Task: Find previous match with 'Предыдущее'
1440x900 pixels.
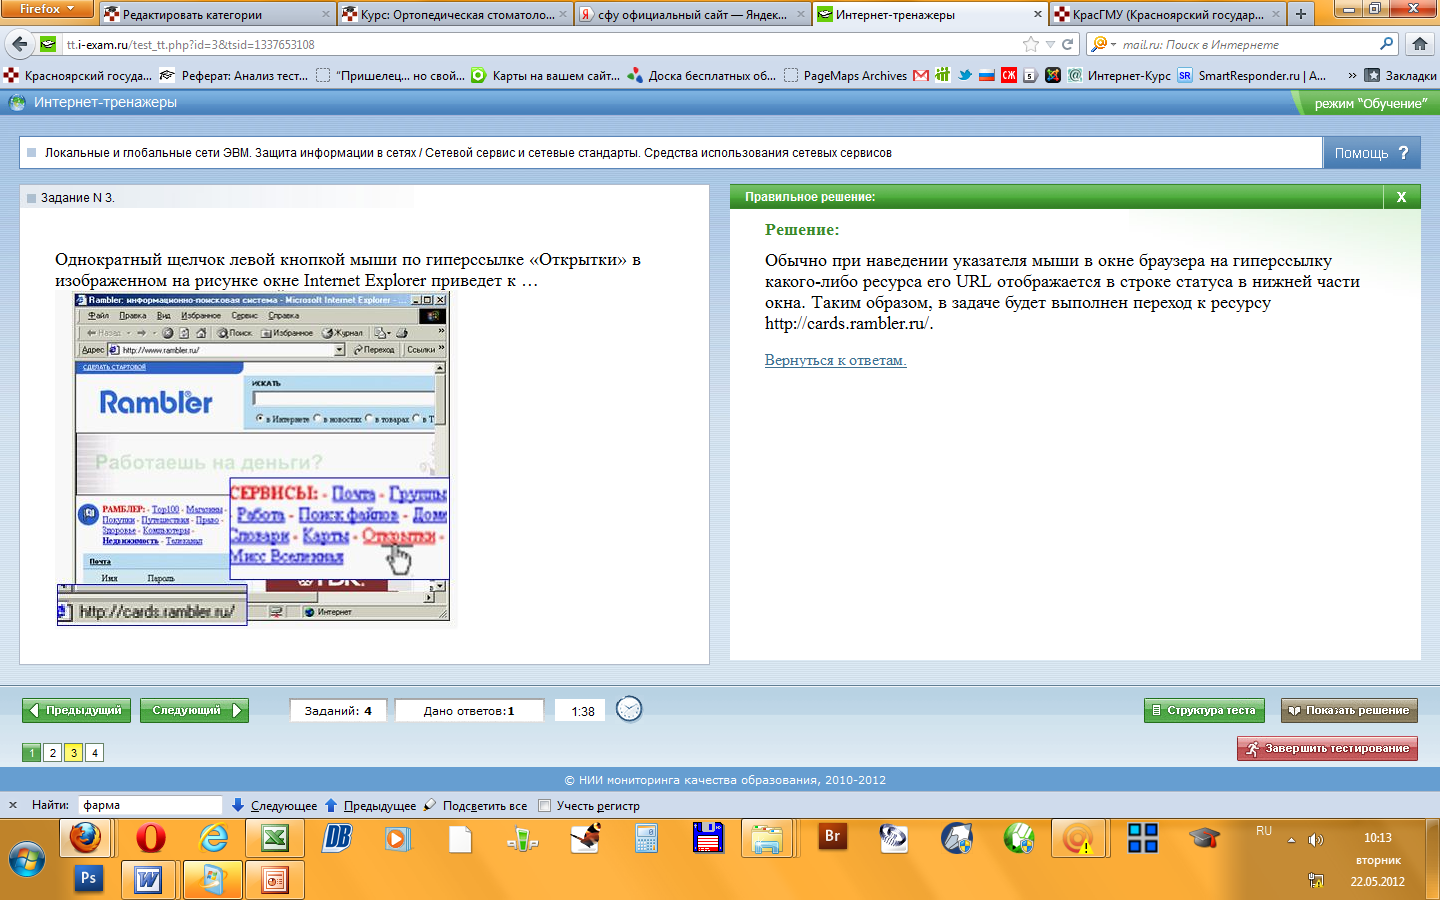Action: 371,805
